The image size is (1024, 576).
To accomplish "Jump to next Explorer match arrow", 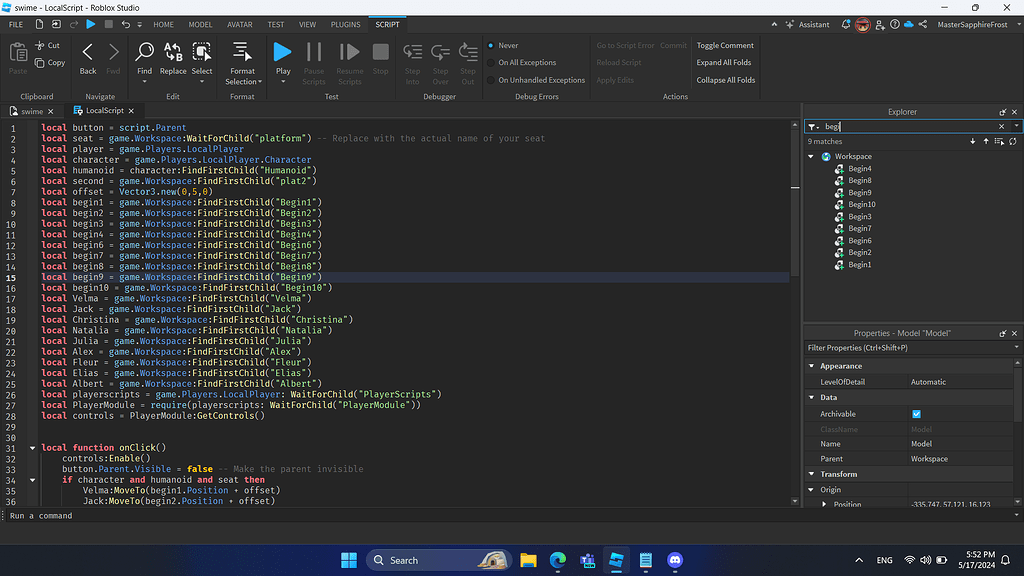I will pos(972,141).
